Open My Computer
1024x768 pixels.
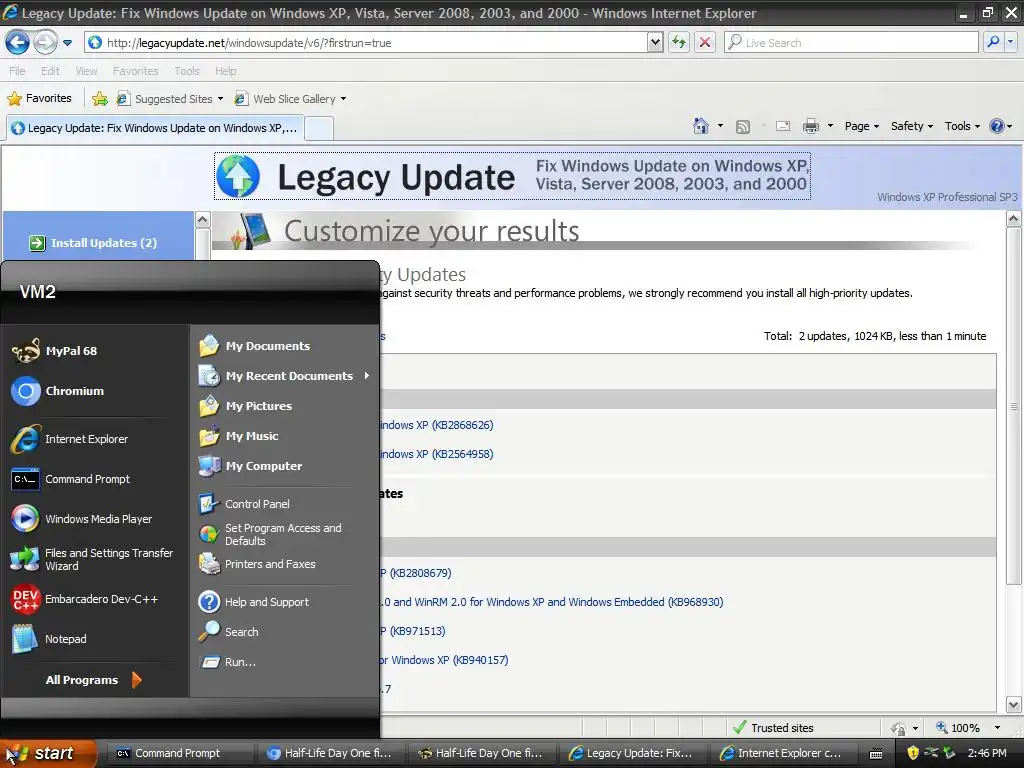(x=251, y=466)
